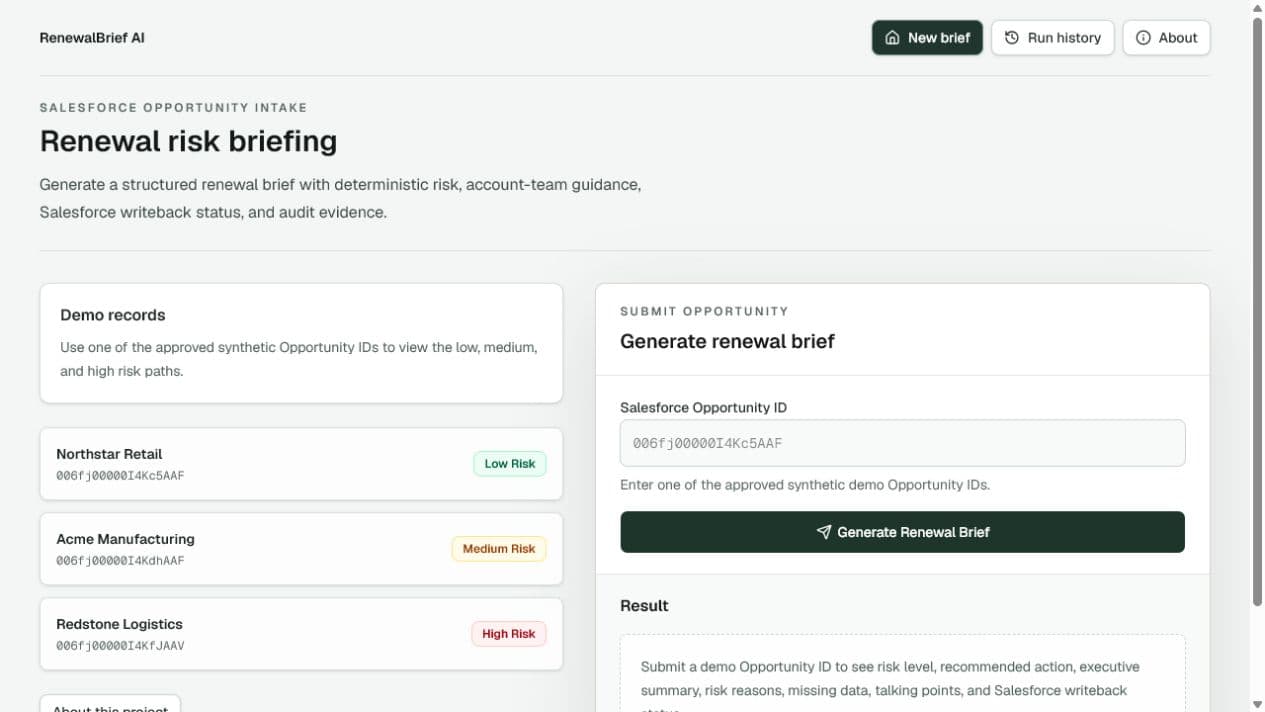Viewport: 1265px width, 712px height.
Task: Click the scrollbar down arrow
Action: point(1257,704)
